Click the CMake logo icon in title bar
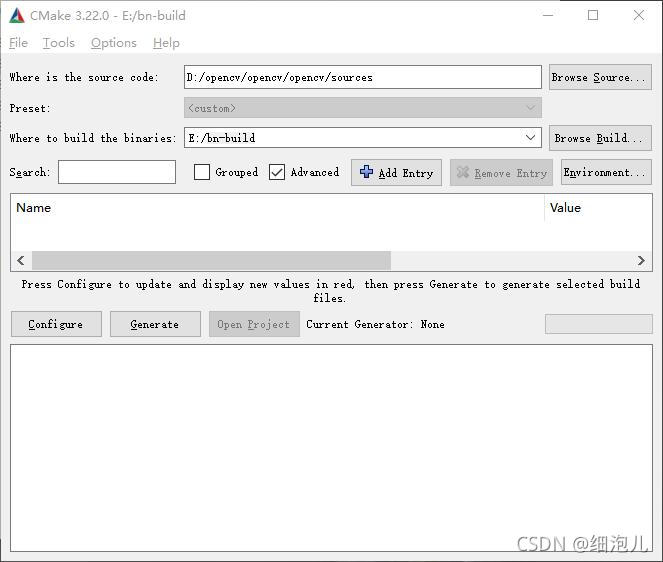 point(17,16)
